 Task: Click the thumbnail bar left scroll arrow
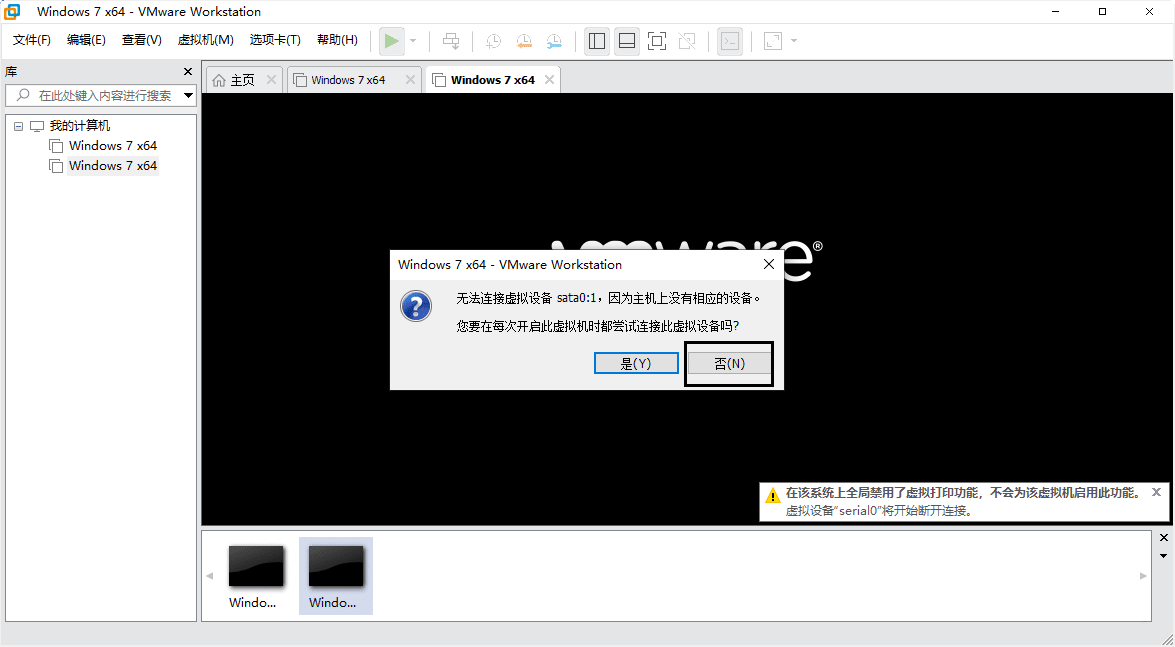click(x=210, y=576)
